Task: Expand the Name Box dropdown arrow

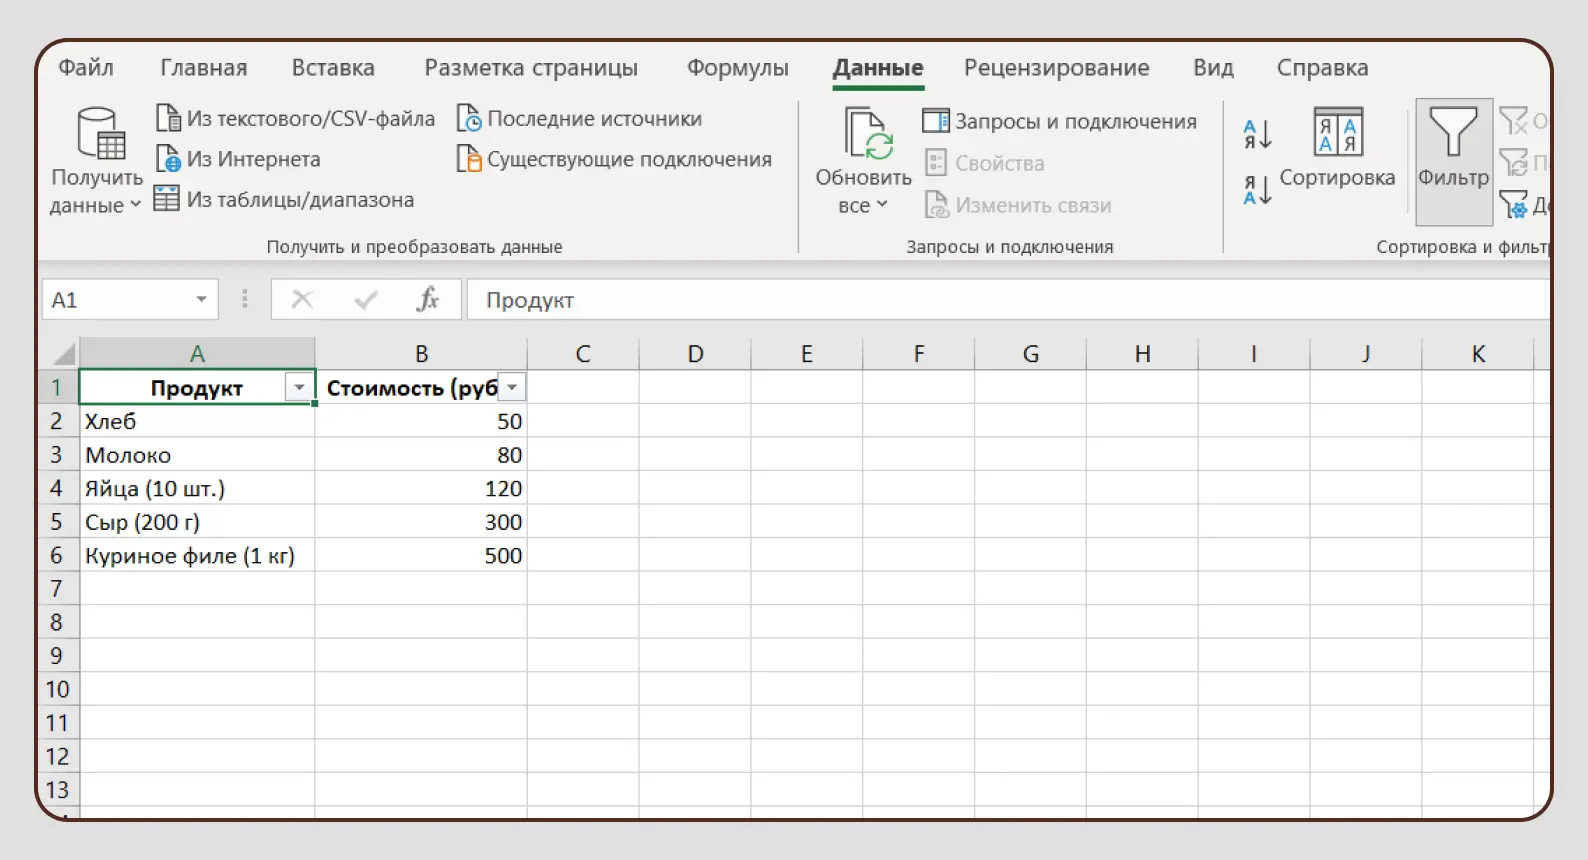Action: coord(202,299)
